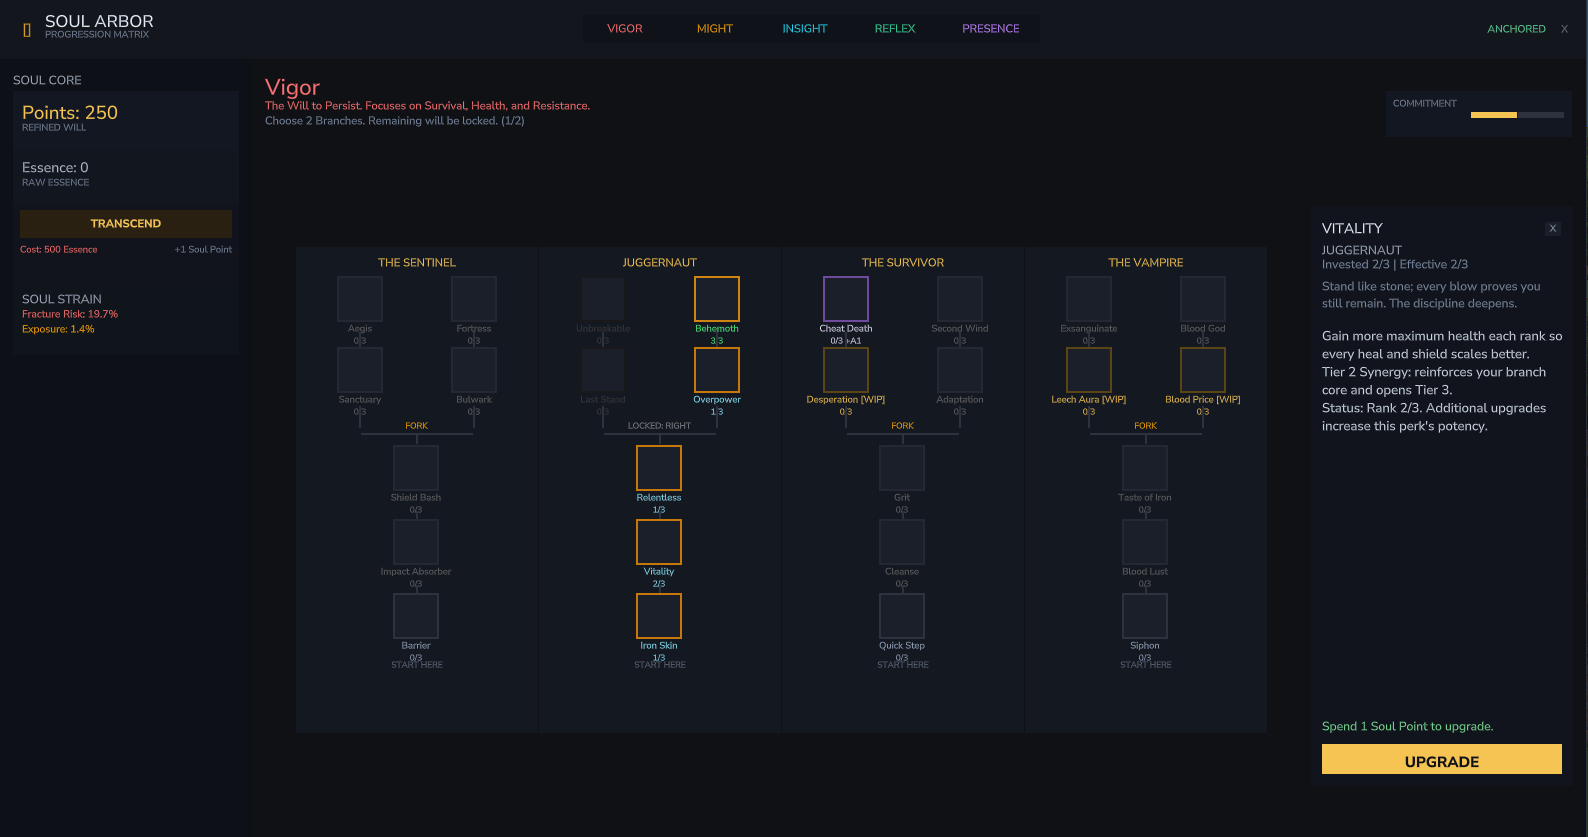Screen dimensions: 1588x837
Task: Close the Vitality details panel
Action: pos(1553,228)
